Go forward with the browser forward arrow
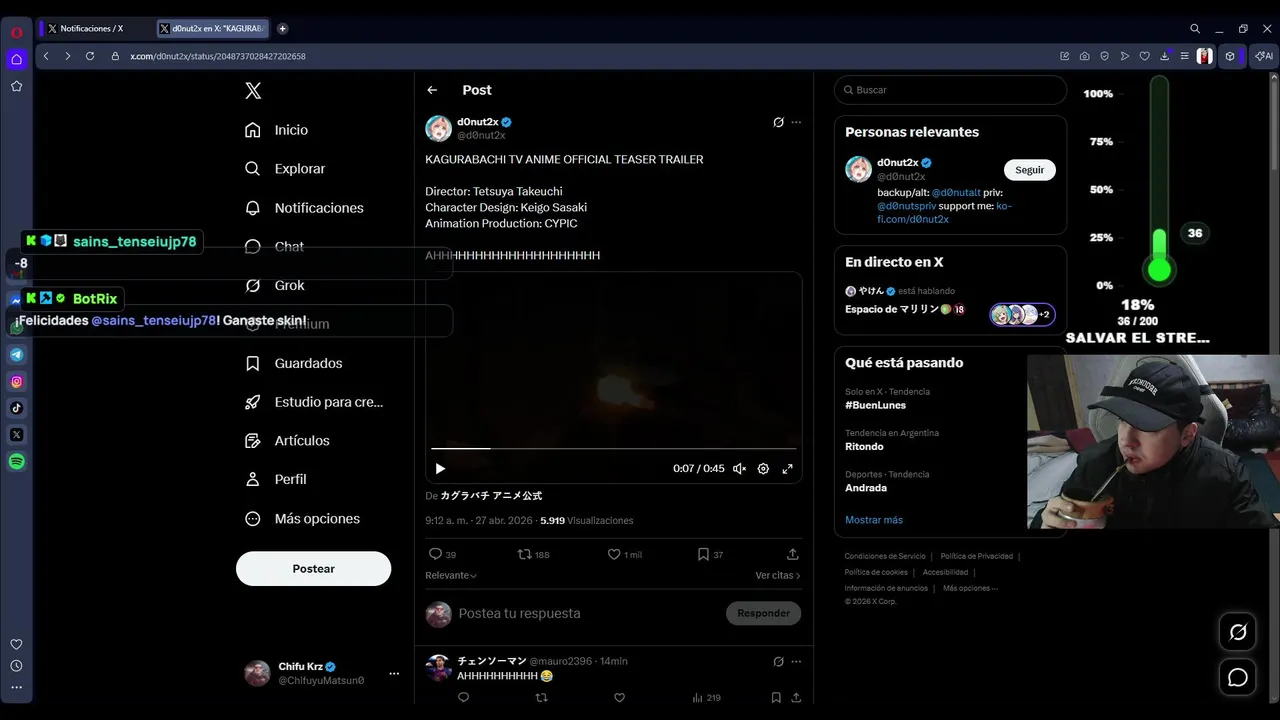The height and width of the screenshot is (720, 1280). (x=68, y=56)
